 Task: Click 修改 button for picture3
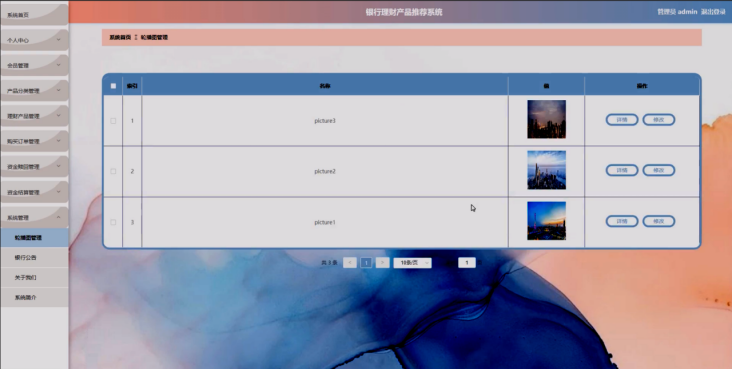point(659,120)
